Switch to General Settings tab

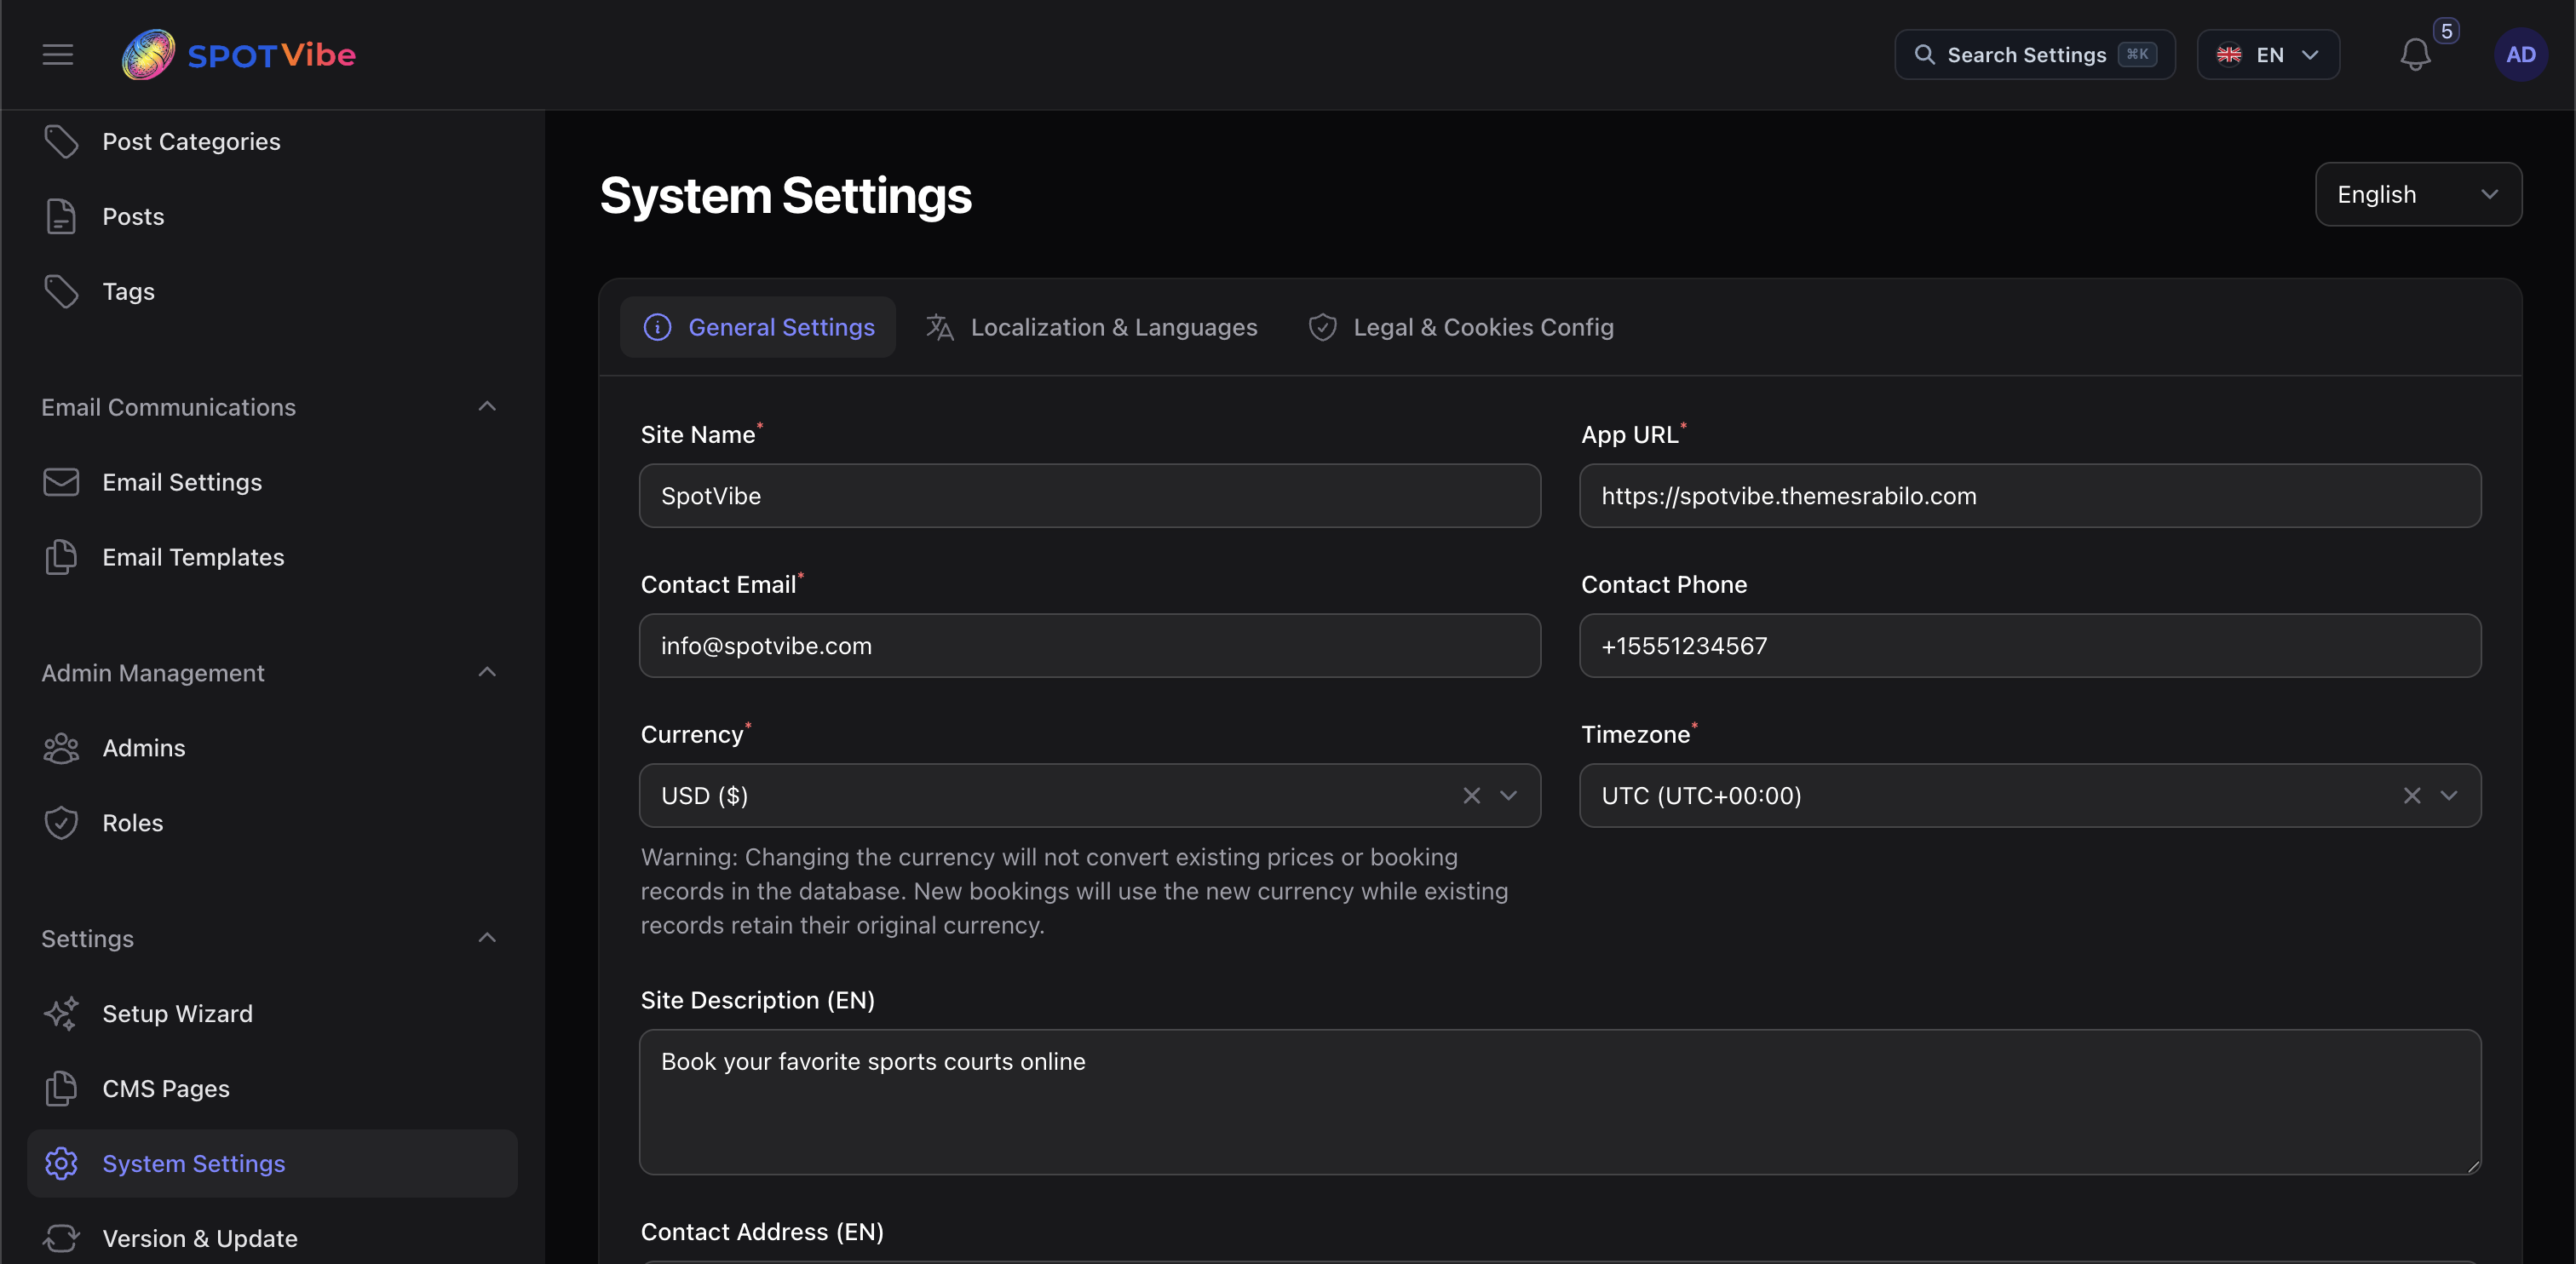758,327
